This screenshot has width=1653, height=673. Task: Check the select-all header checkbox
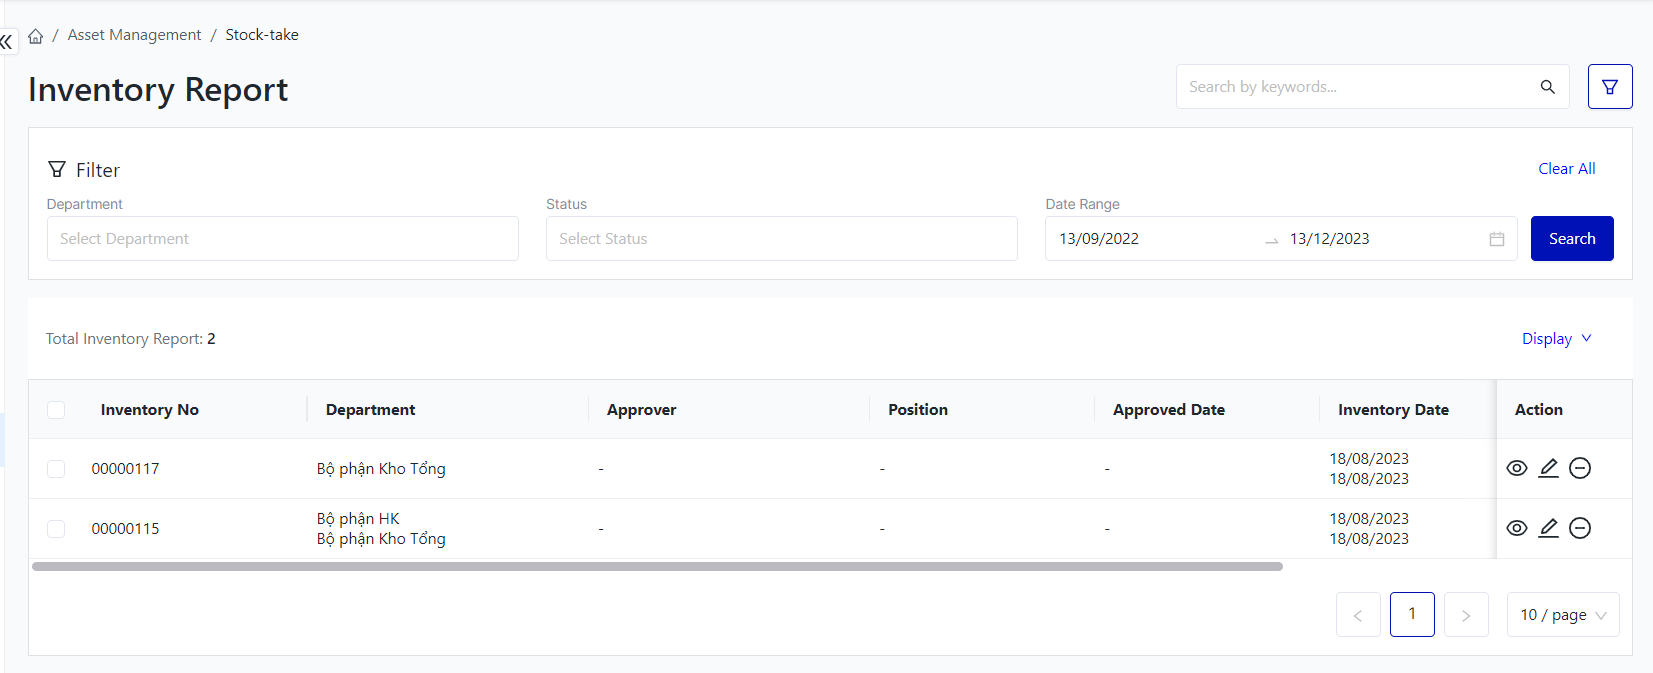(56, 410)
